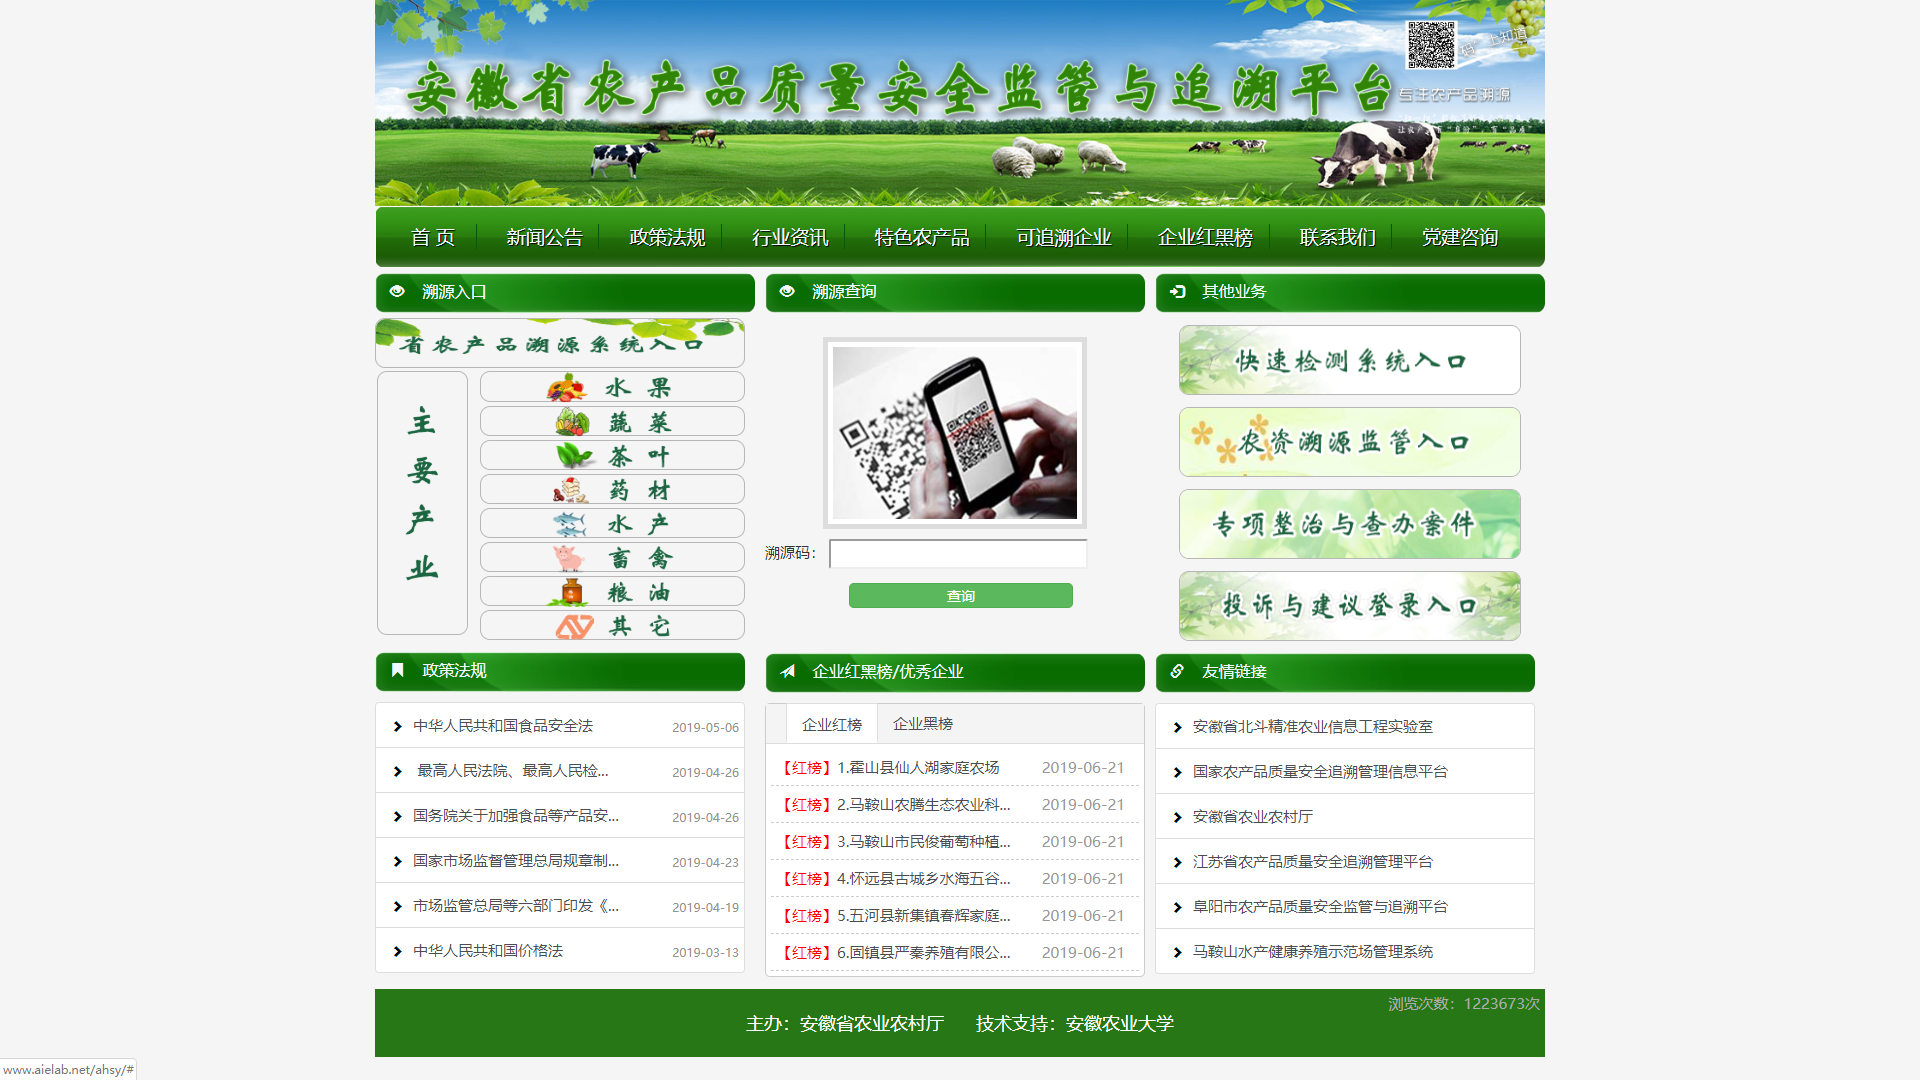Select the 畜禽 pig category

612,557
